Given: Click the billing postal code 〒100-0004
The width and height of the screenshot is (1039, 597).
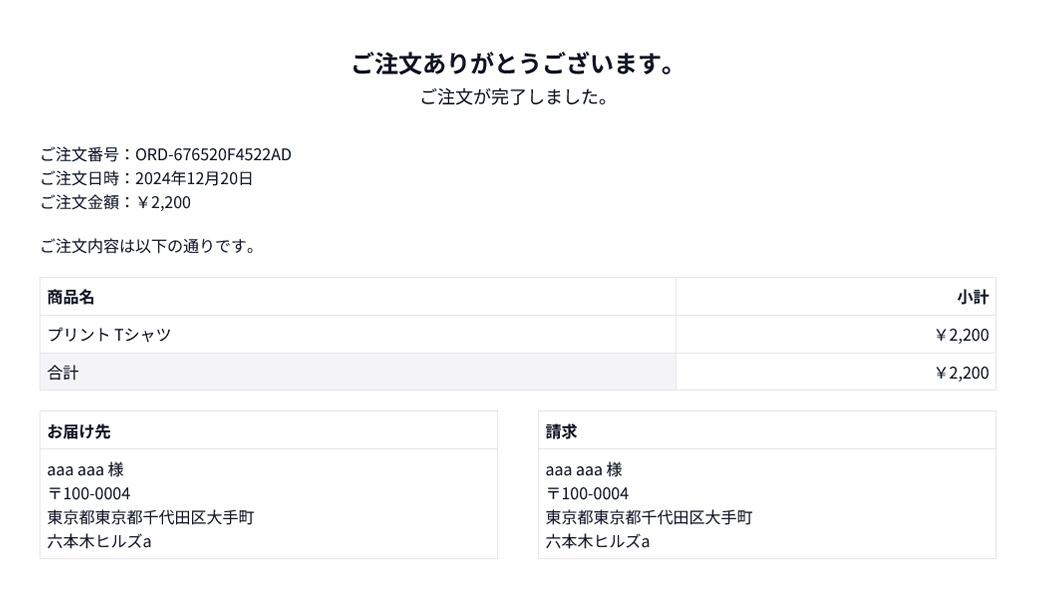Looking at the screenshot, I should click(x=587, y=494).
